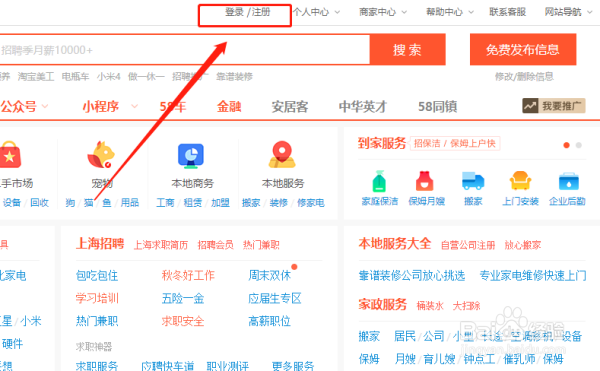Open the 租赁 subcategory link
This screenshot has height=371, width=600.
pyautogui.click(x=192, y=202)
